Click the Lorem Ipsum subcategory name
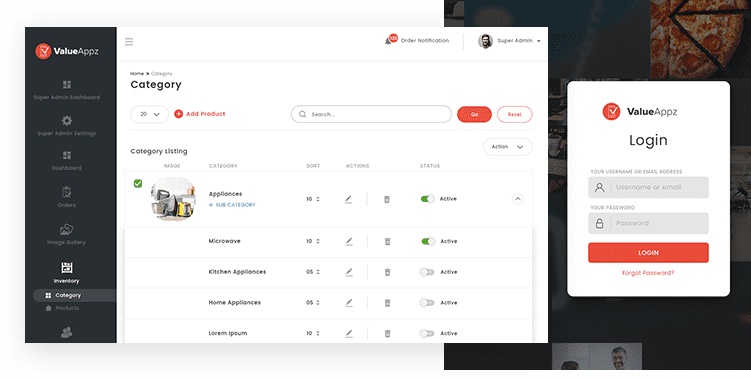751x379 pixels. pyautogui.click(x=228, y=333)
